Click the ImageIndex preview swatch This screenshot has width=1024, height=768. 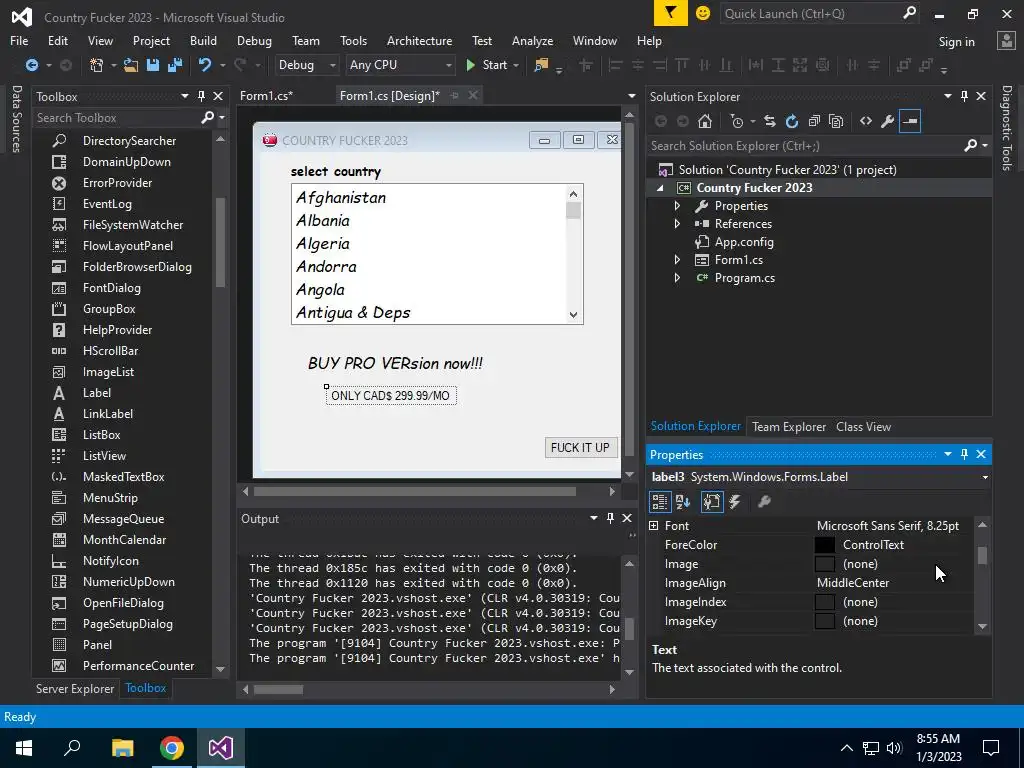point(825,601)
